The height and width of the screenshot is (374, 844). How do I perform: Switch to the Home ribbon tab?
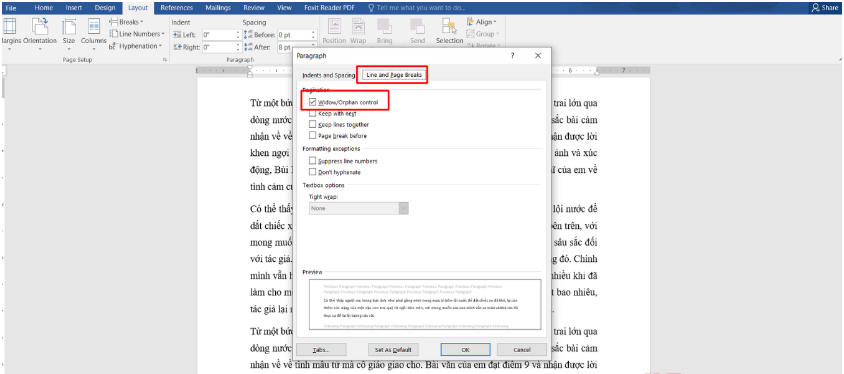44,8
